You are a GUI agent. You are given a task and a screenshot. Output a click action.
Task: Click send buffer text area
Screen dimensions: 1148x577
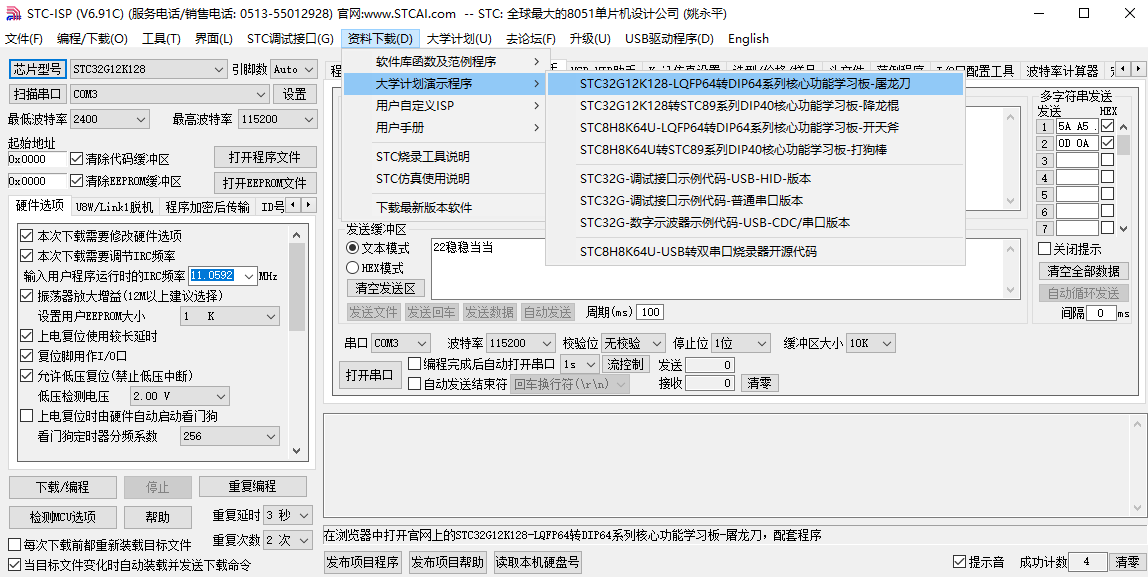click(718, 269)
